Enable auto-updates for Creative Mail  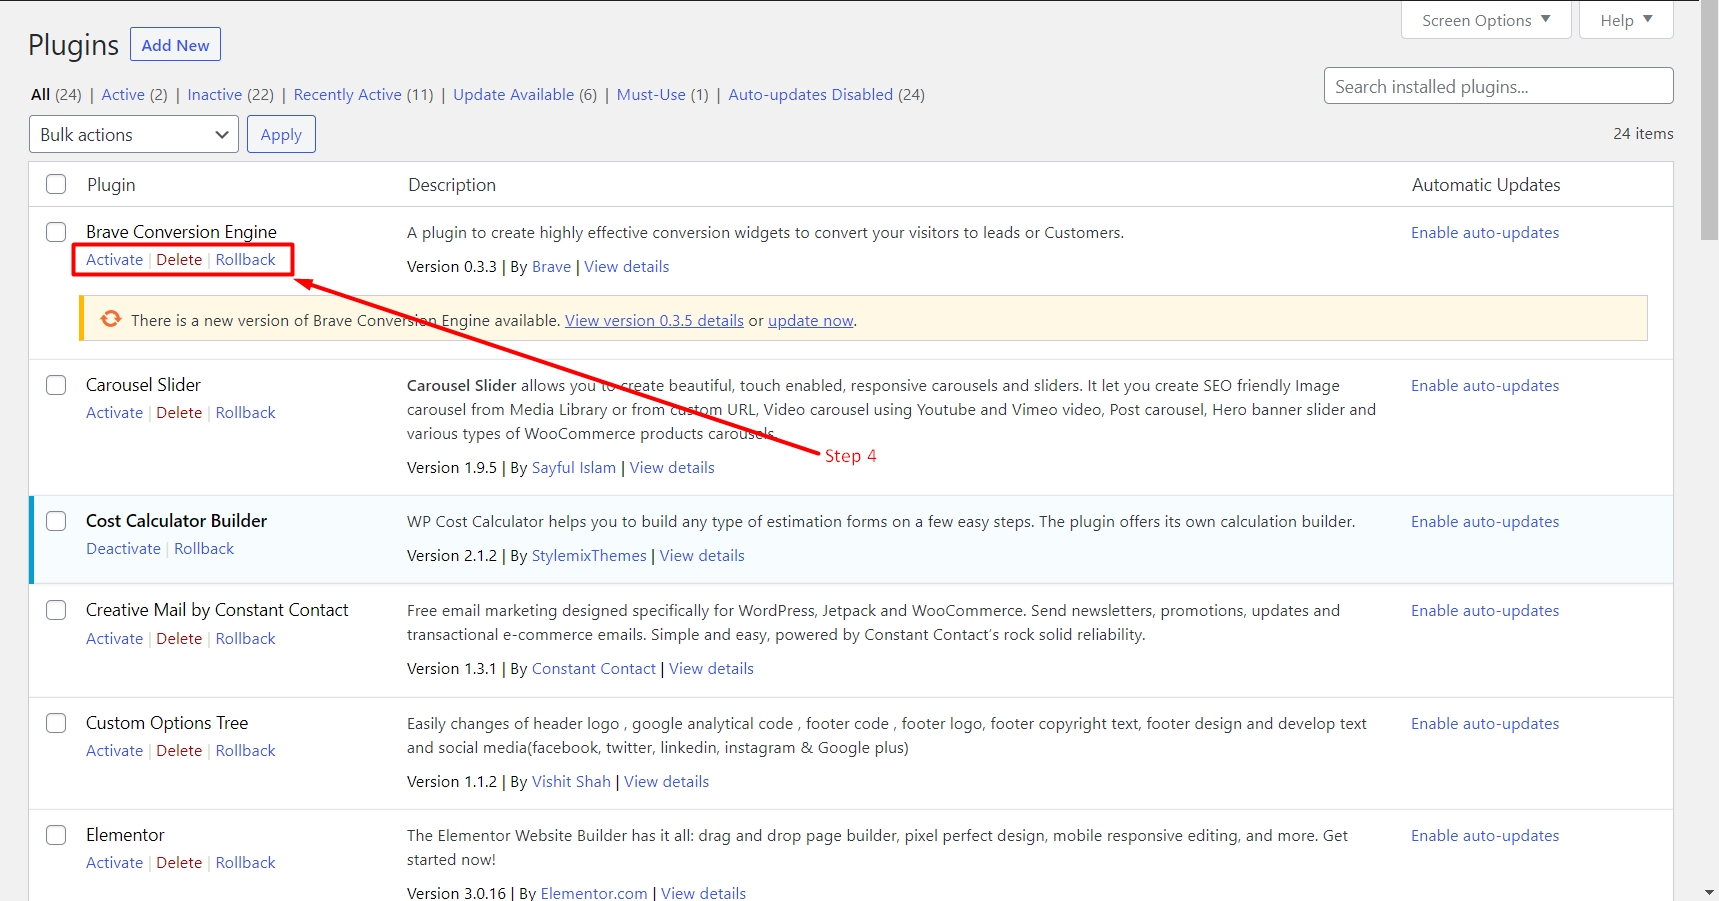(x=1485, y=610)
